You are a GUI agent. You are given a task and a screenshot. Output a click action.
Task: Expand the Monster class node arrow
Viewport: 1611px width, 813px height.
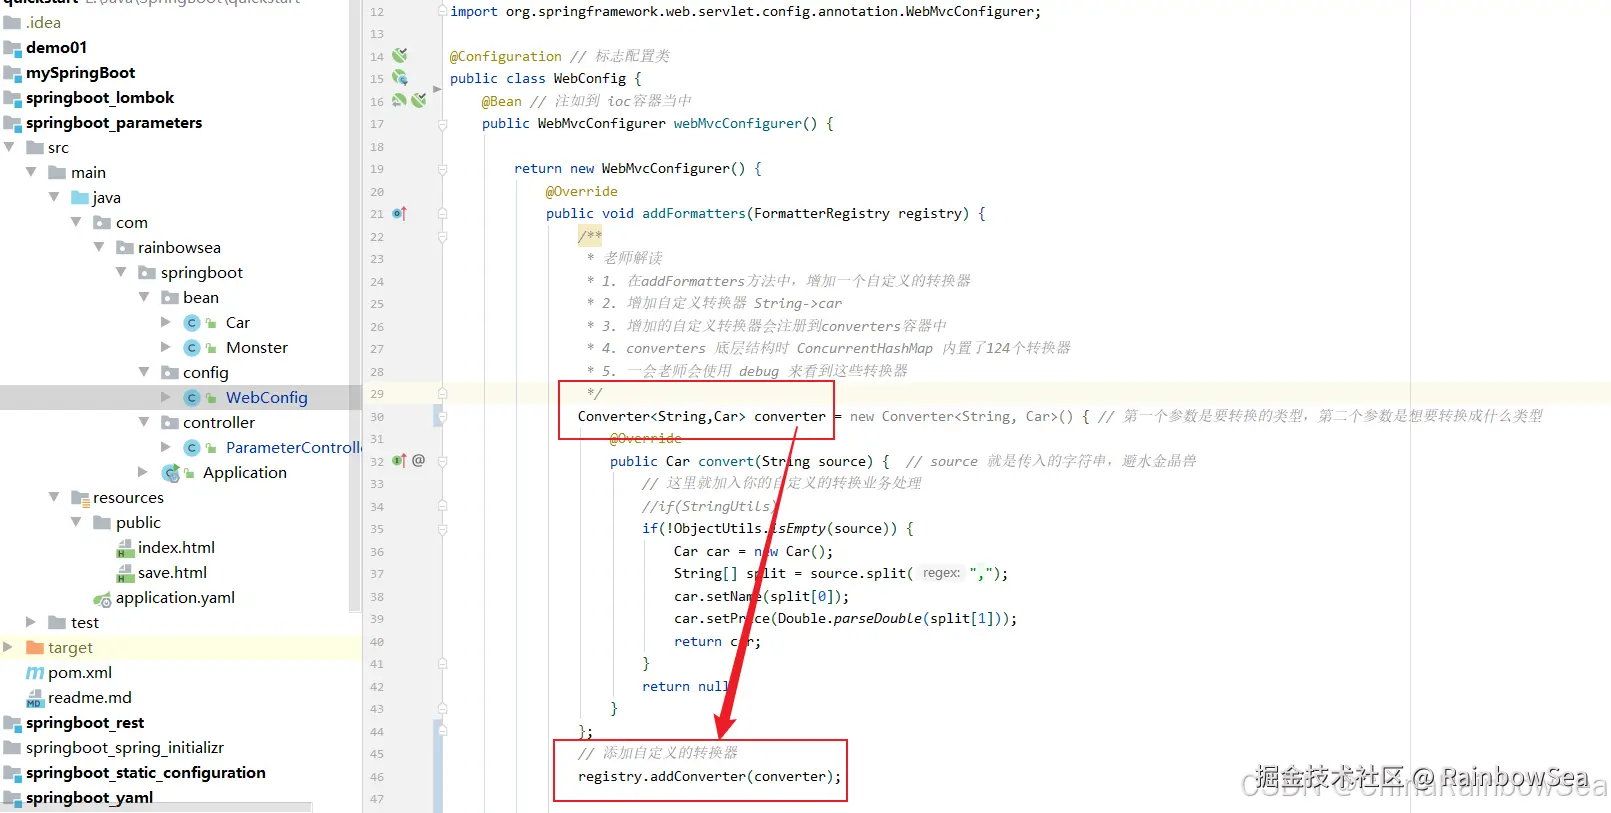point(166,347)
